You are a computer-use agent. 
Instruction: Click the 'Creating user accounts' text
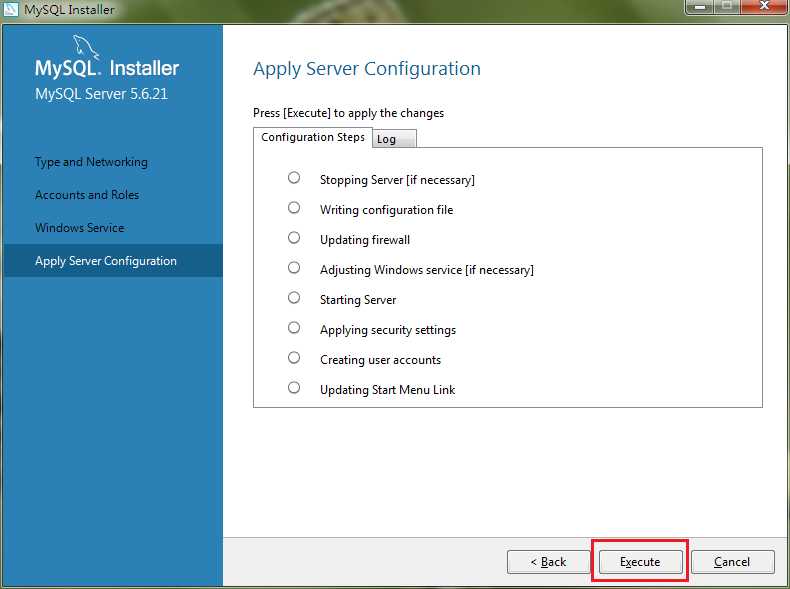coord(380,360)
